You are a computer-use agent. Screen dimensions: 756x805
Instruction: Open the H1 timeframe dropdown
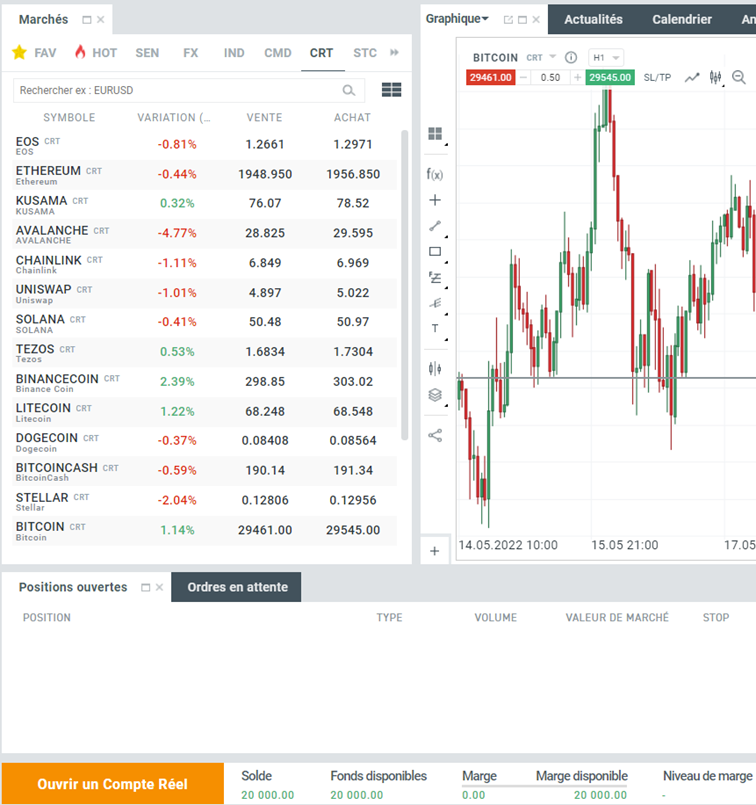click(606, 58)
